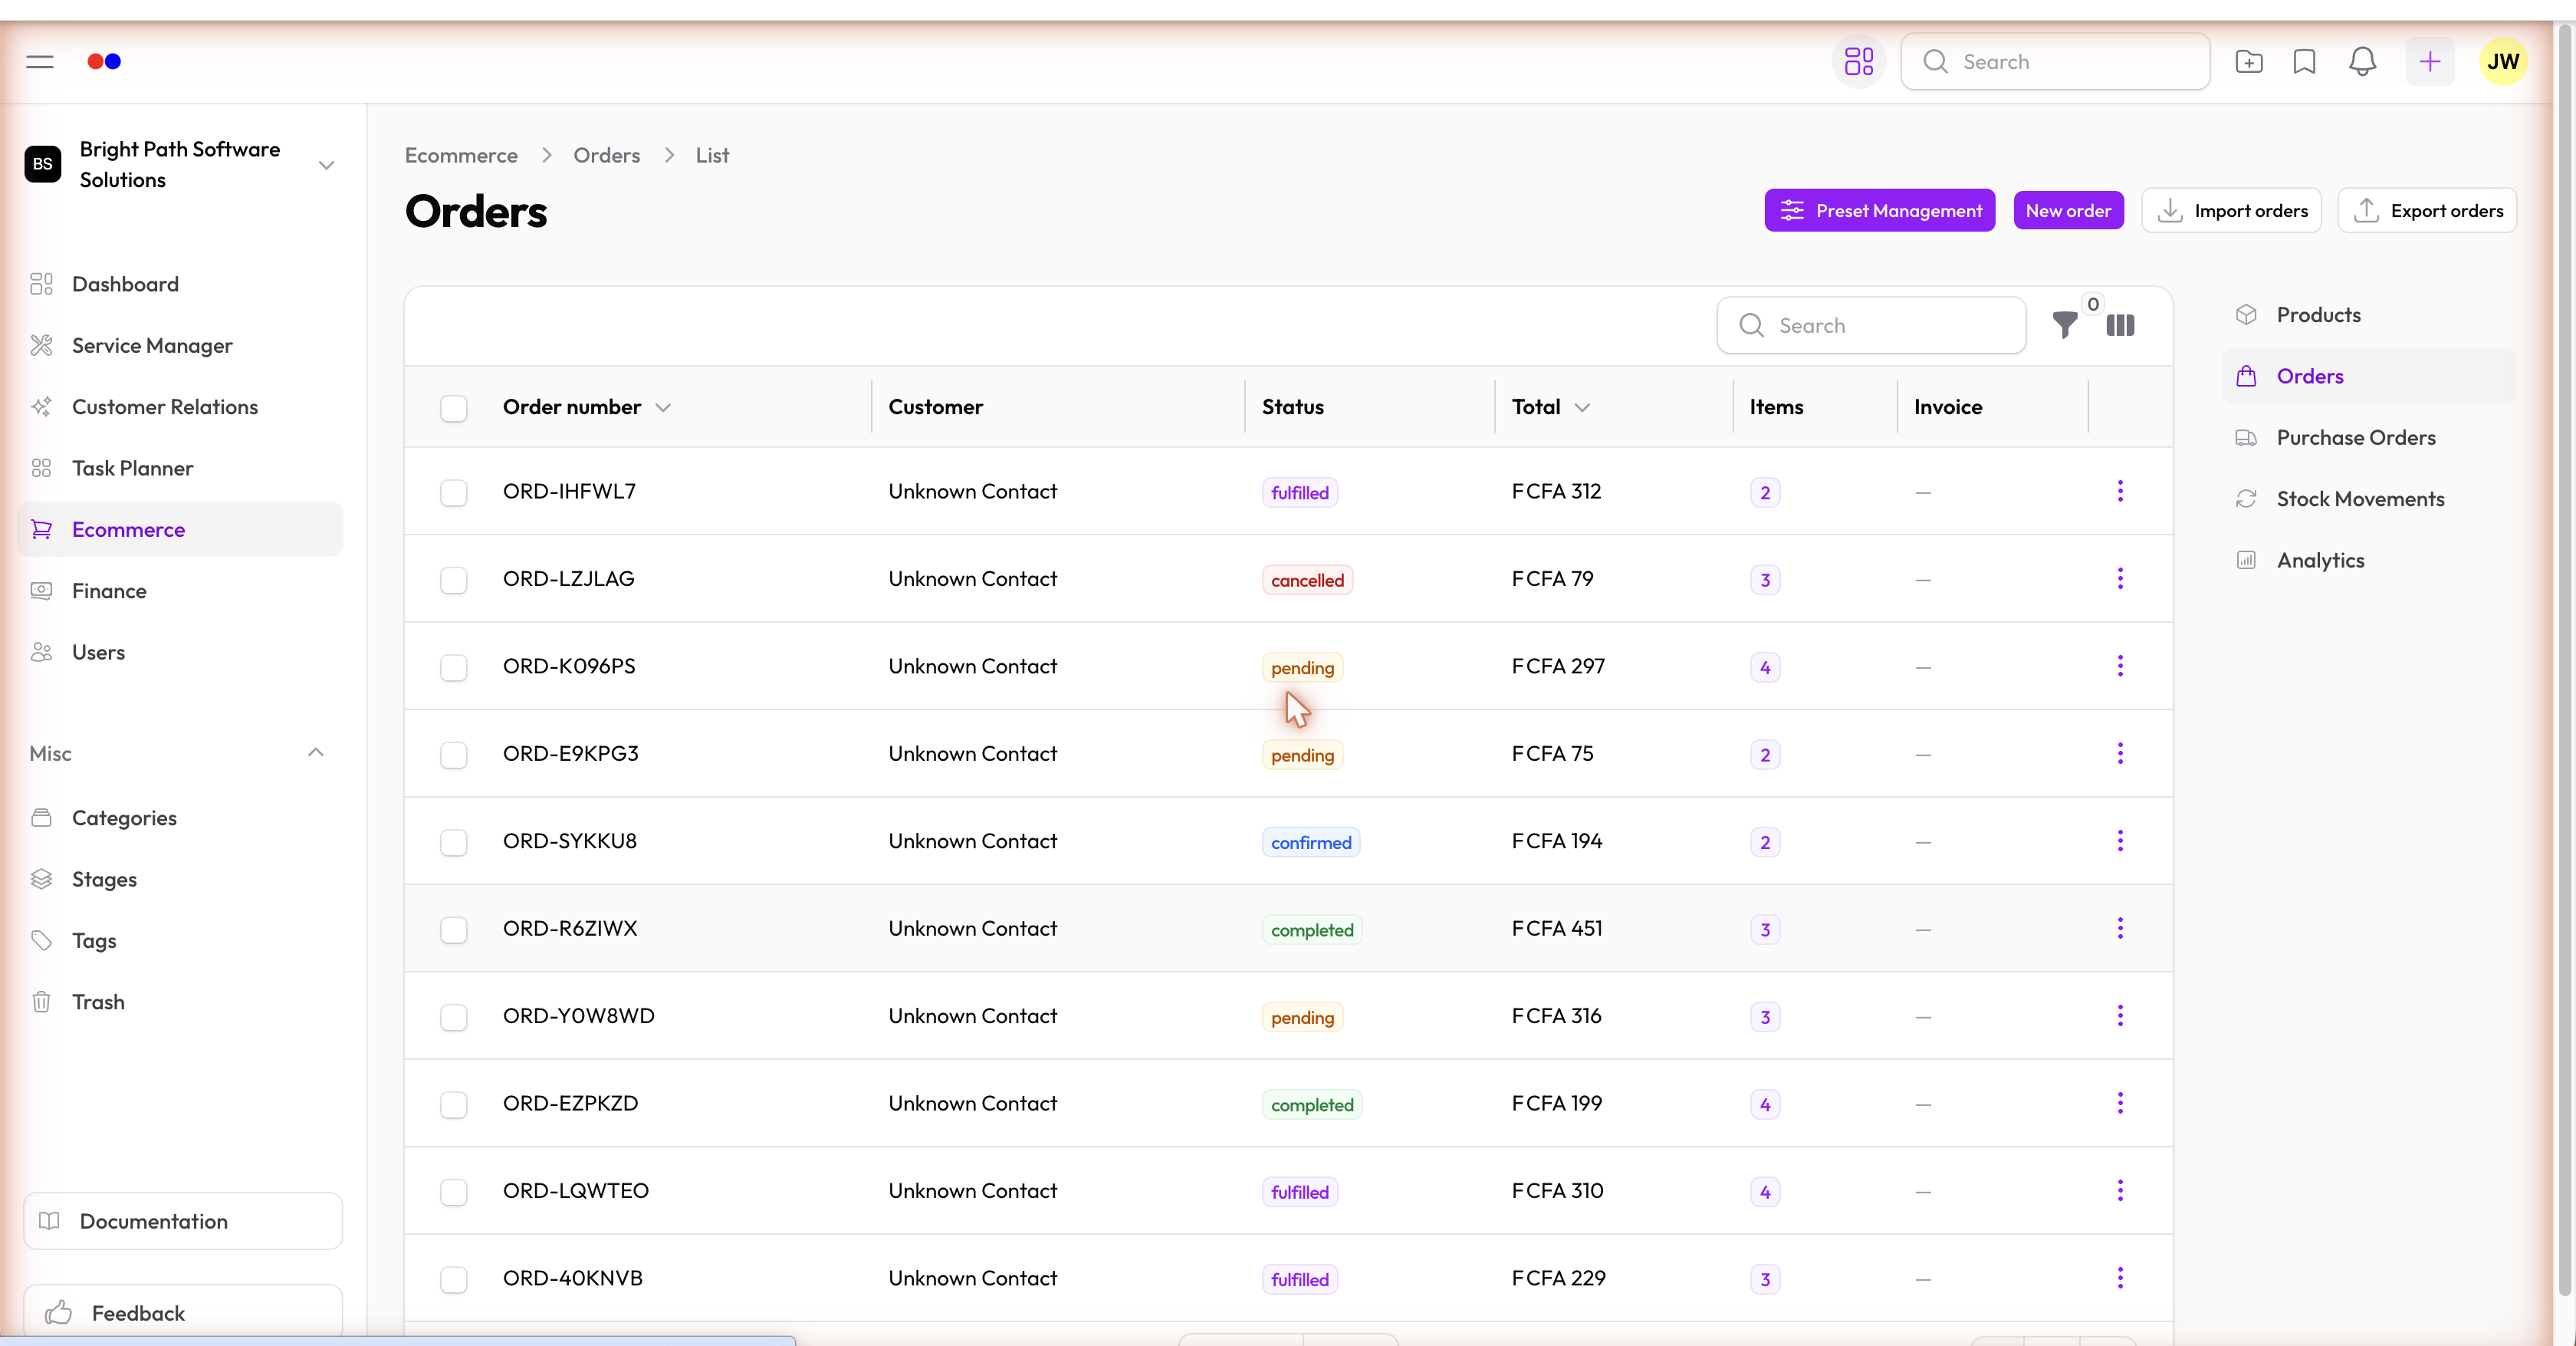Toggle the hamburger sidebar menu
Screen dimensions: 2576x1346
click(40, 62)
